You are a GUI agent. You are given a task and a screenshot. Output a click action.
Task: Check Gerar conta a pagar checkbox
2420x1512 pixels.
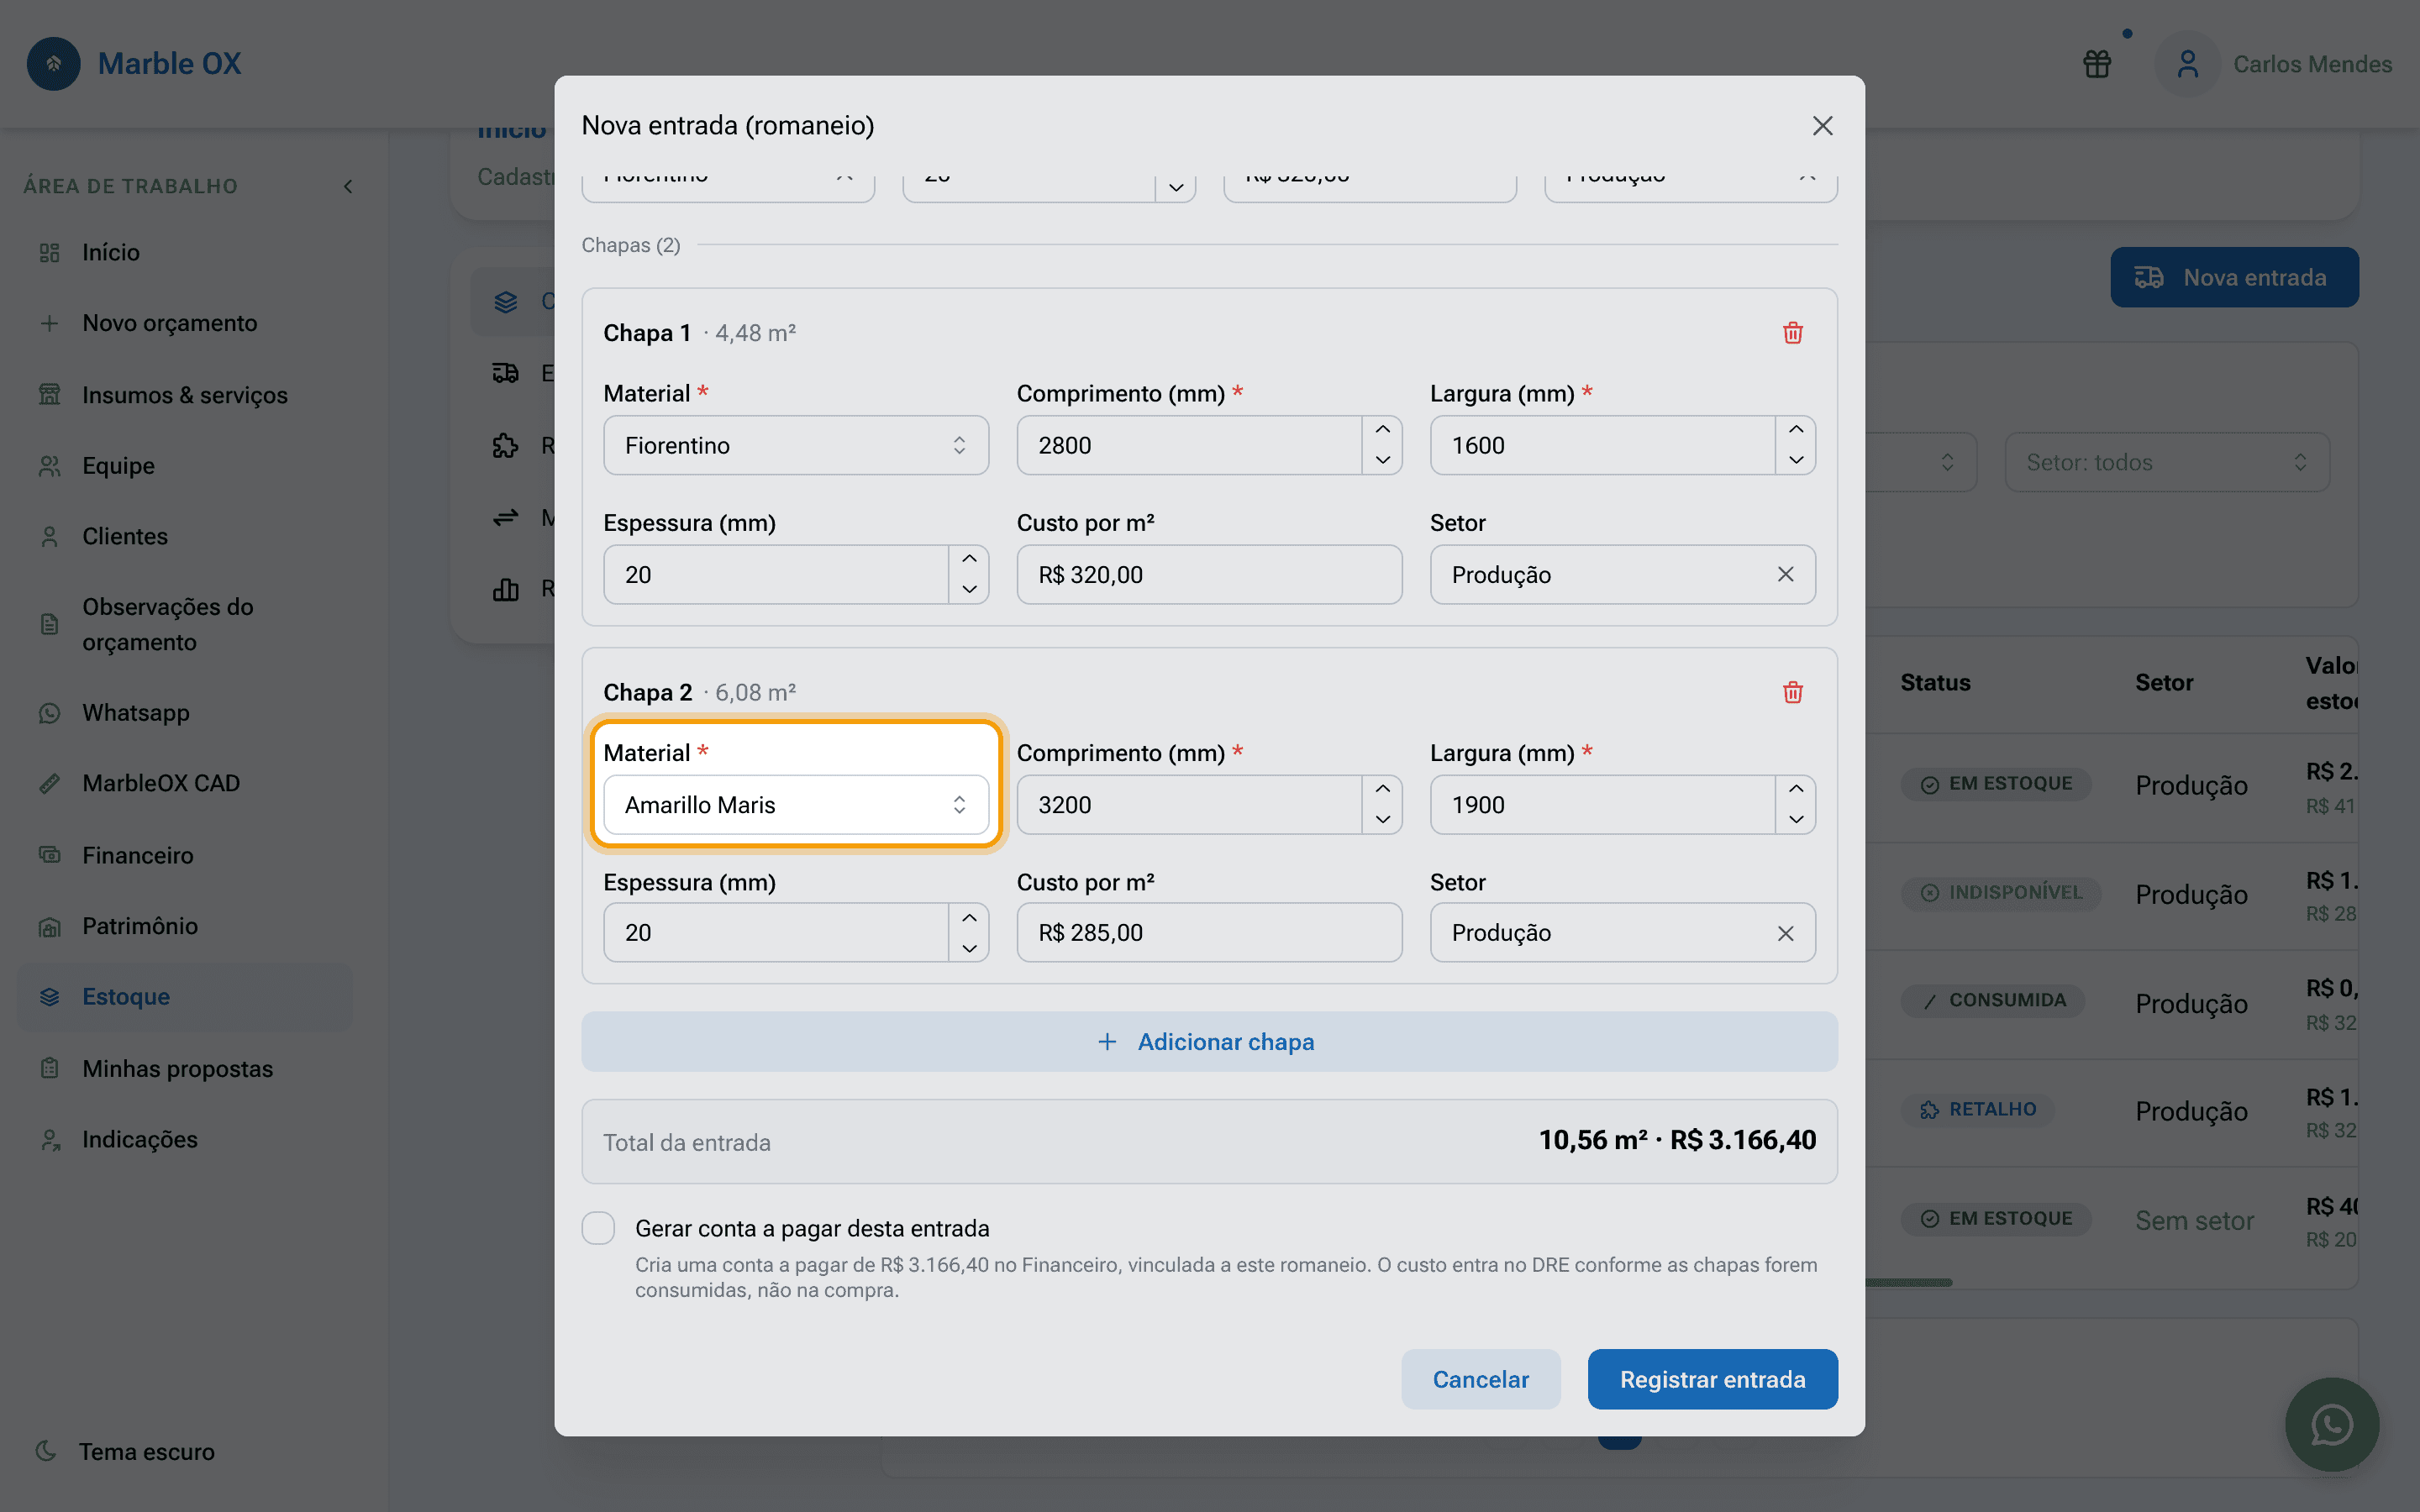point(598,1228)
